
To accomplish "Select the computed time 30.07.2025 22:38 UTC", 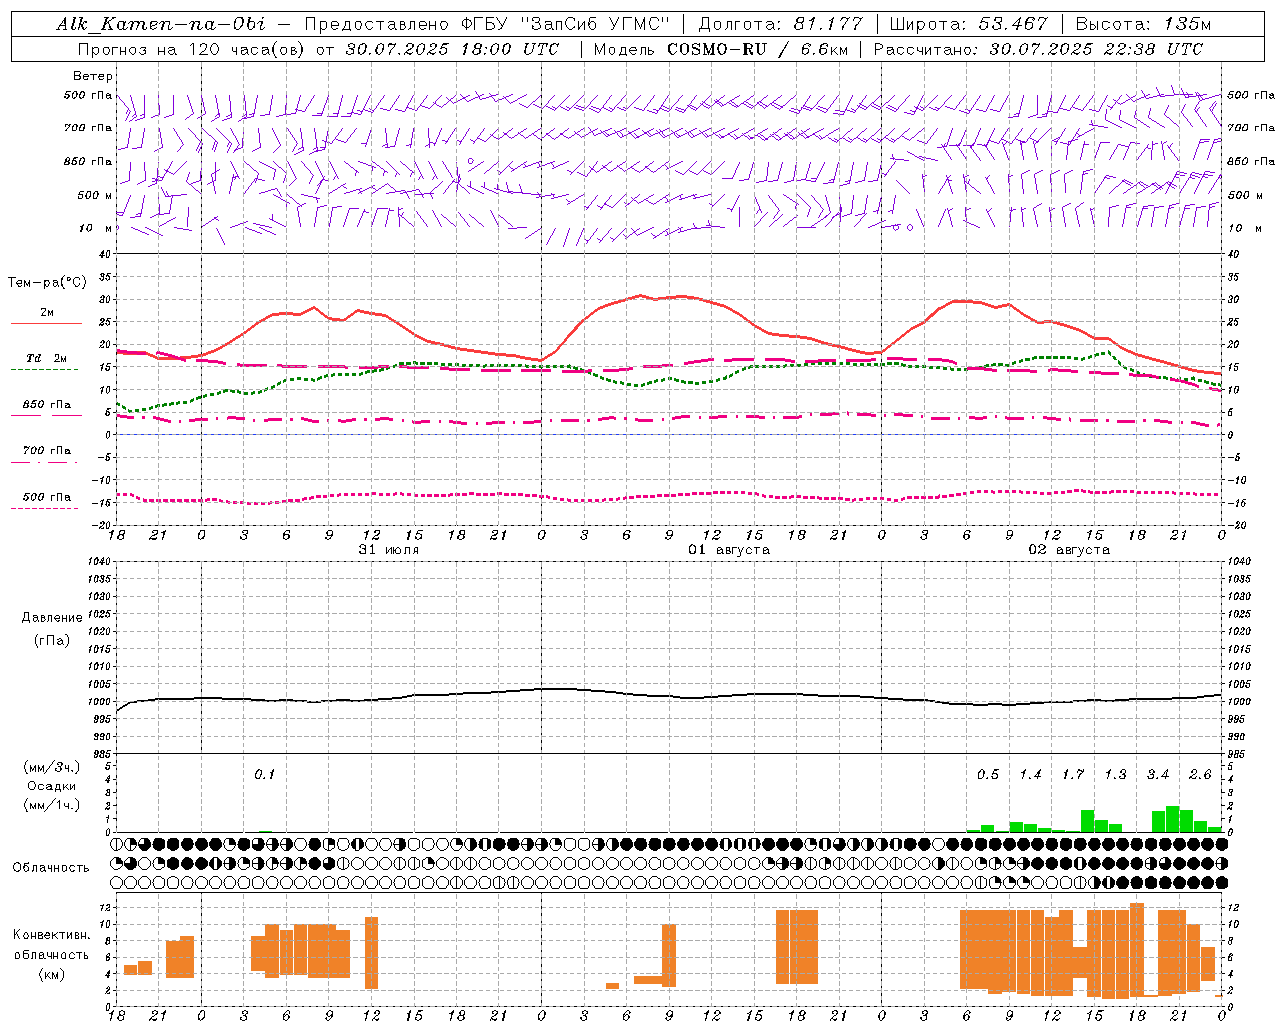I will [1096, 49].
